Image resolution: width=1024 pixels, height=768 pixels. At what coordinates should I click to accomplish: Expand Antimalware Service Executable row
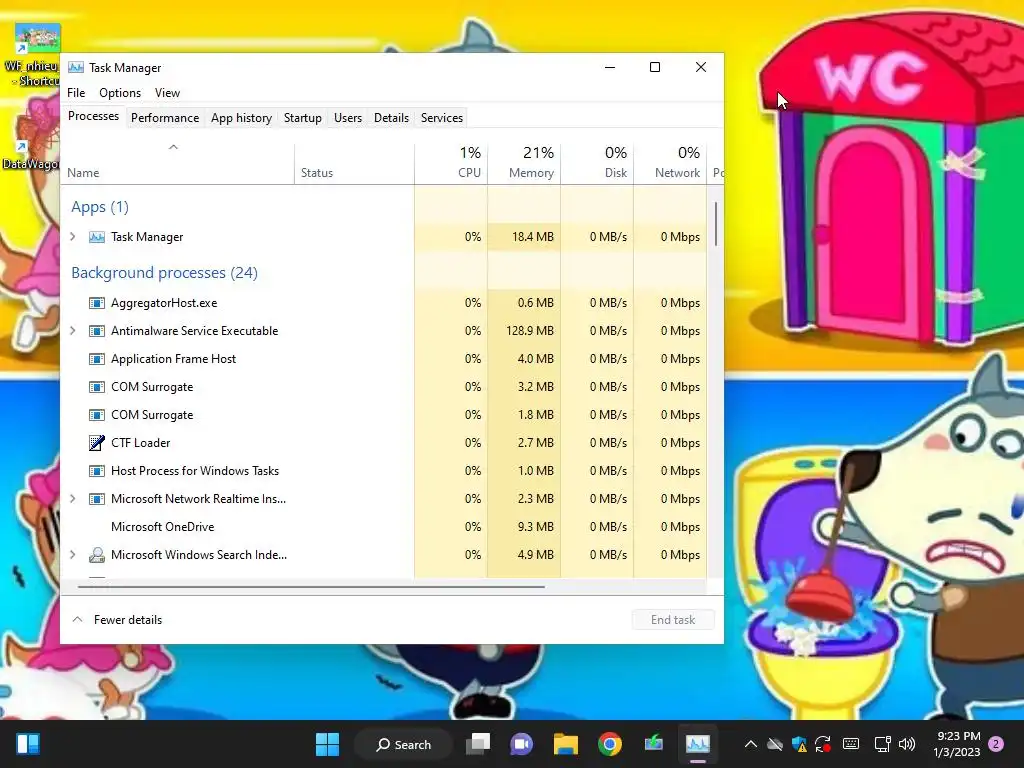pos(73,331)
